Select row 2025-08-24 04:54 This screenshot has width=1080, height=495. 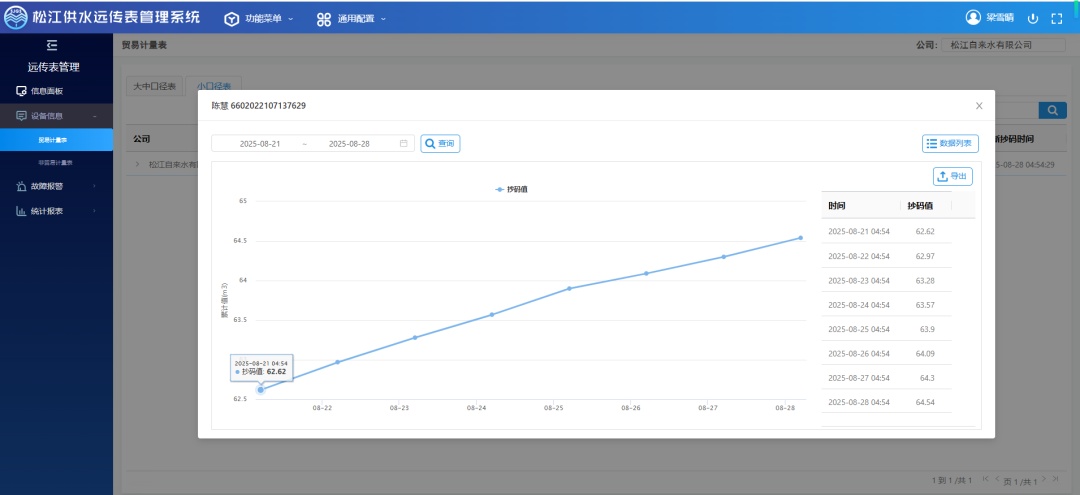886,304
